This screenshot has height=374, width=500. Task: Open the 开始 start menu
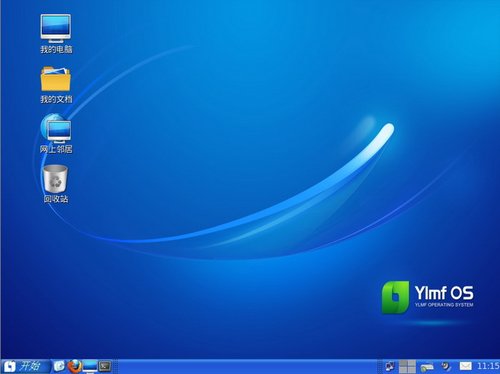[25, 367]
